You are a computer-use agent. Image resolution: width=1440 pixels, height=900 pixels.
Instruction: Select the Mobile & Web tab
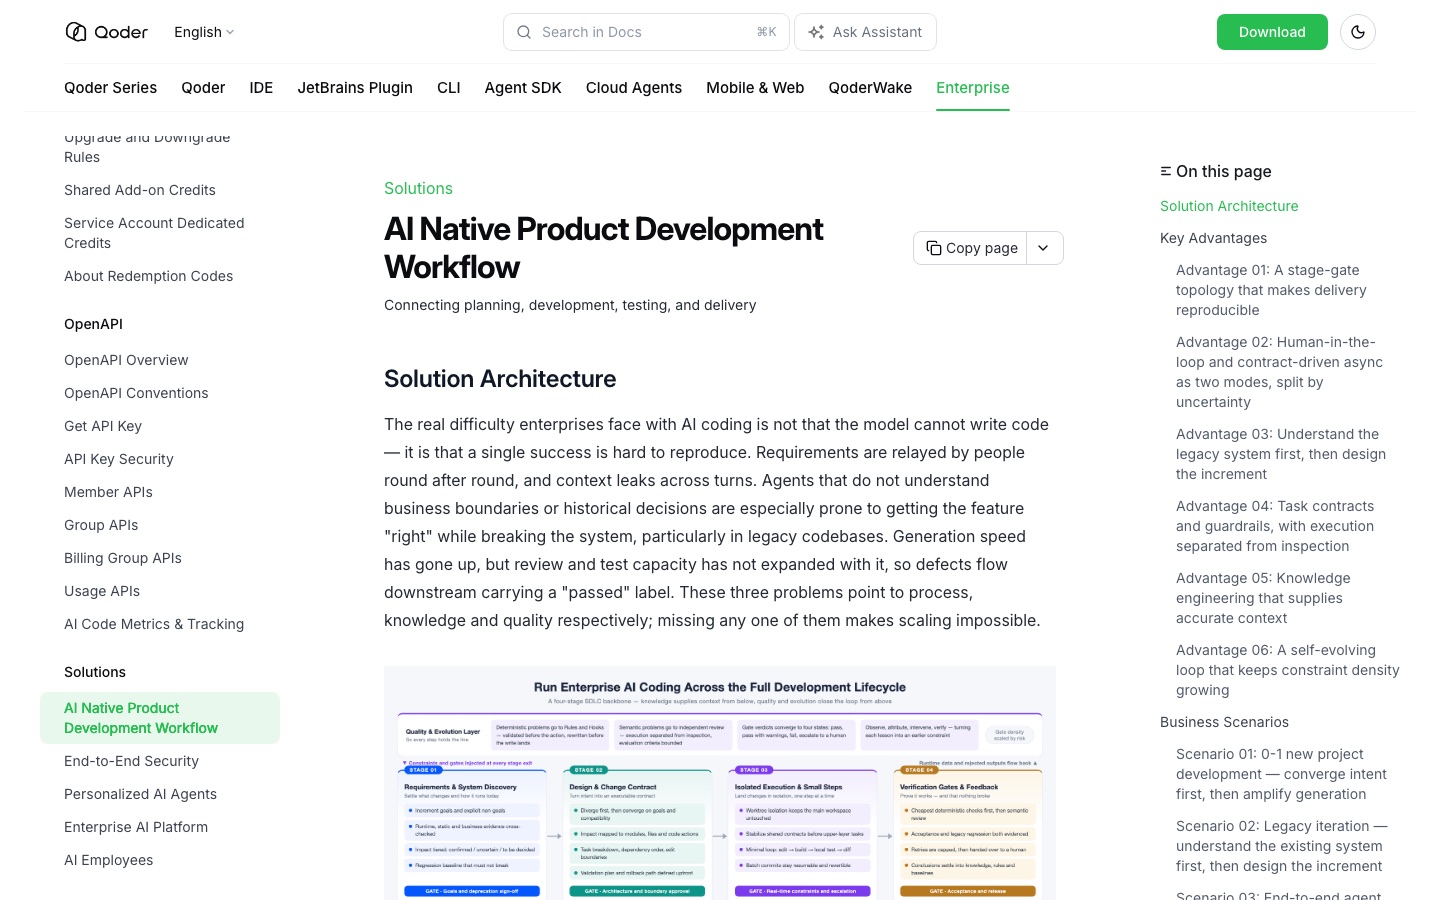755,88
